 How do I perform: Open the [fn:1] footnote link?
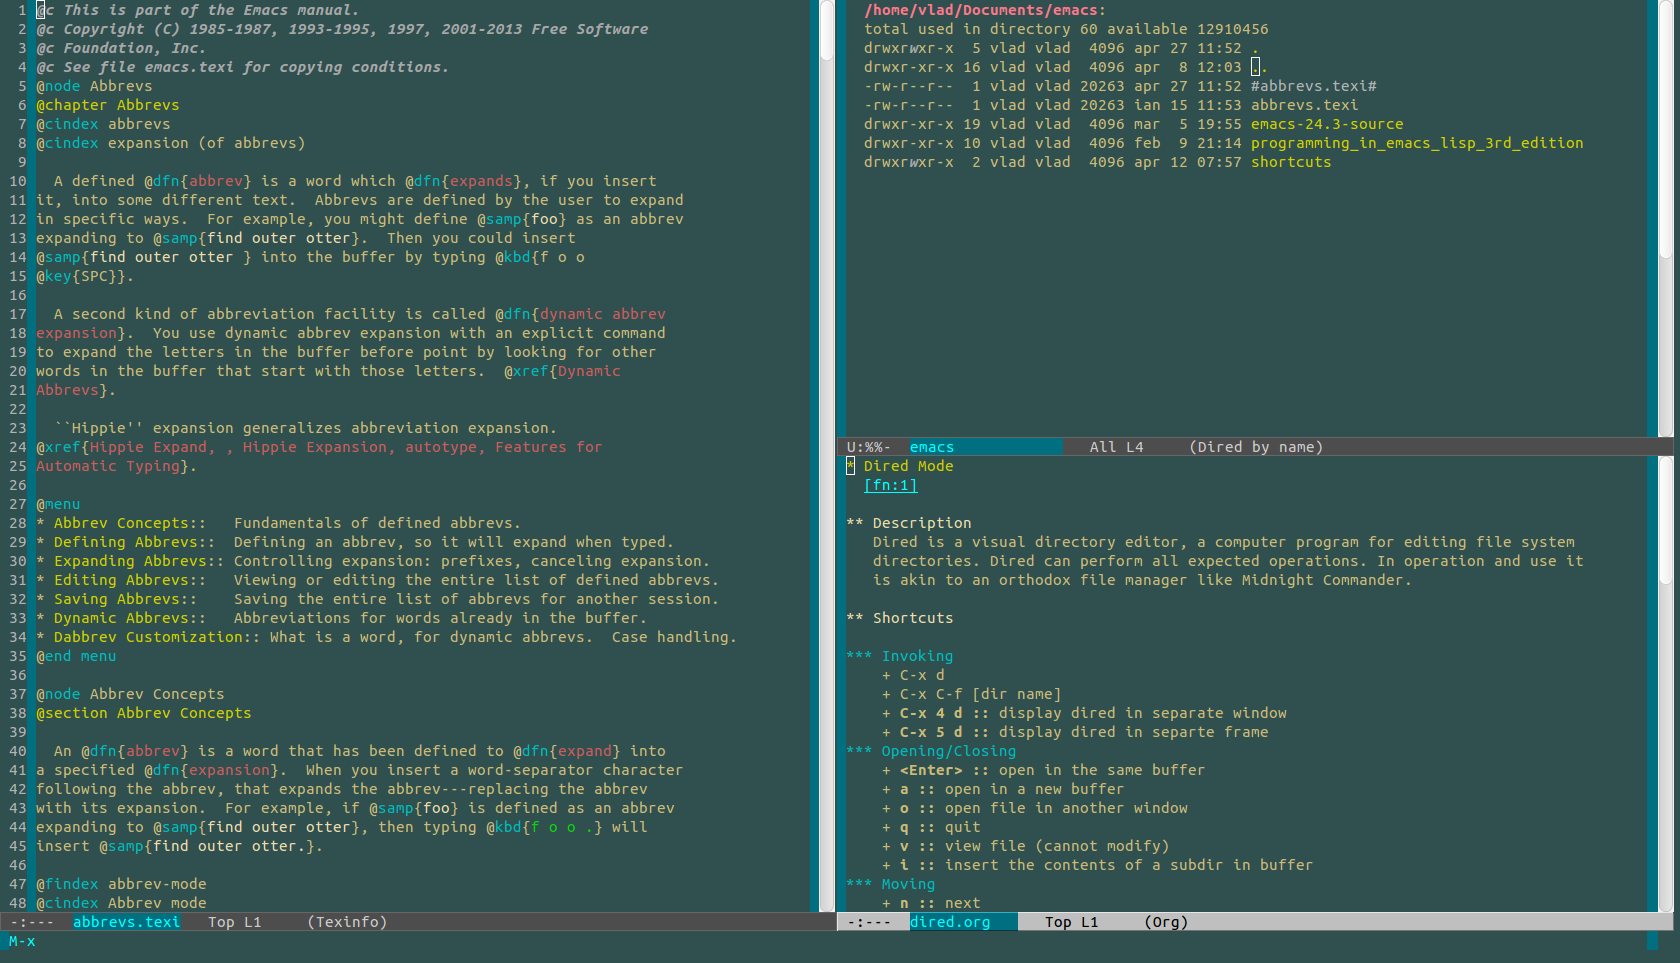click(x=891, y=485)
